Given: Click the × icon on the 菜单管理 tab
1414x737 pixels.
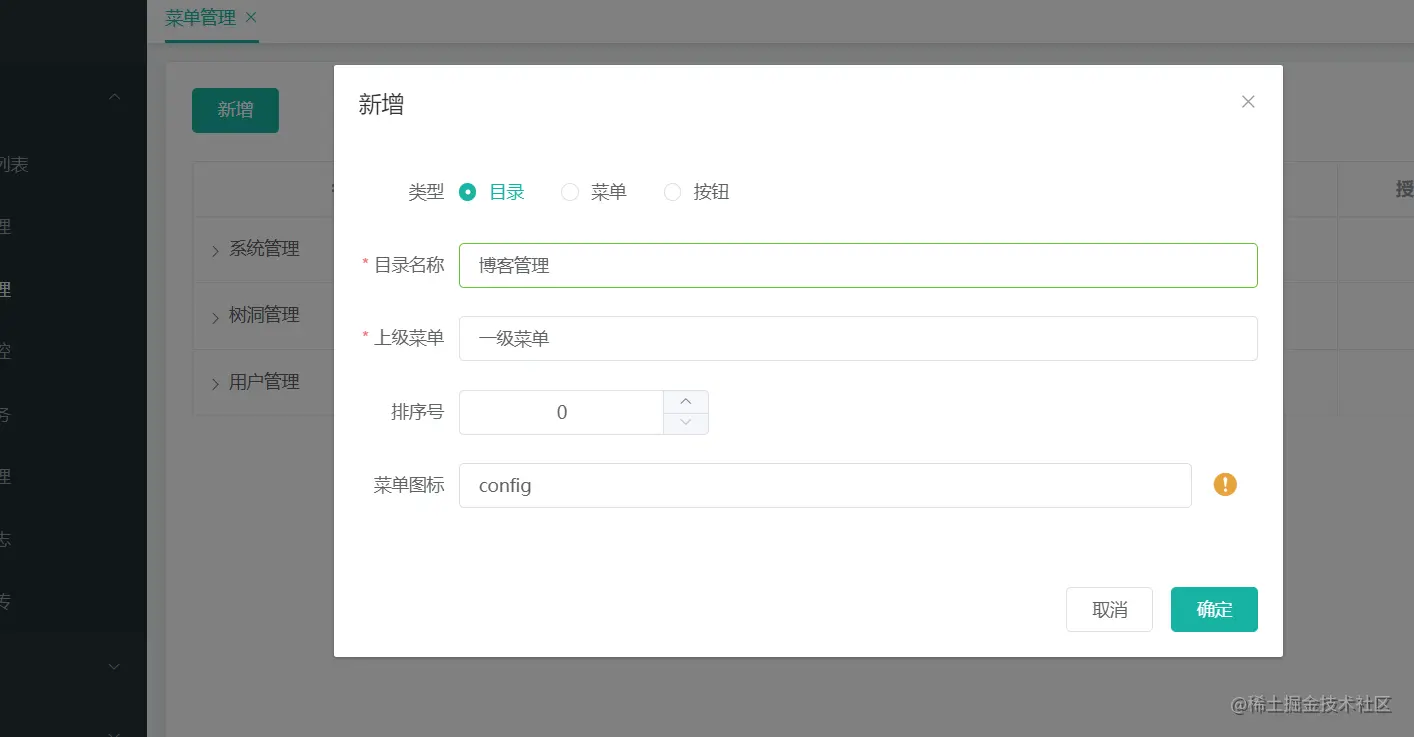Looking at the screenshot, I should [x=250, y=17].
